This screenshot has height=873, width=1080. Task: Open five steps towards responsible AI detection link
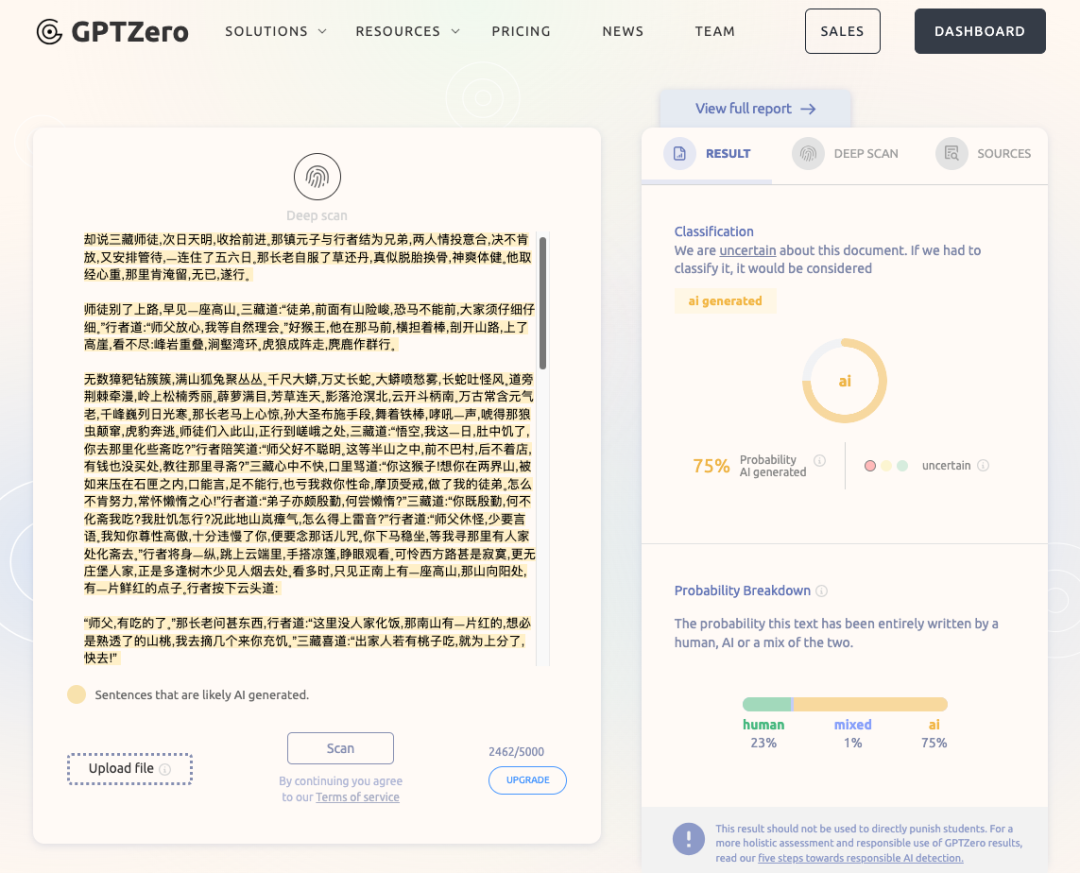pos(860,859)
